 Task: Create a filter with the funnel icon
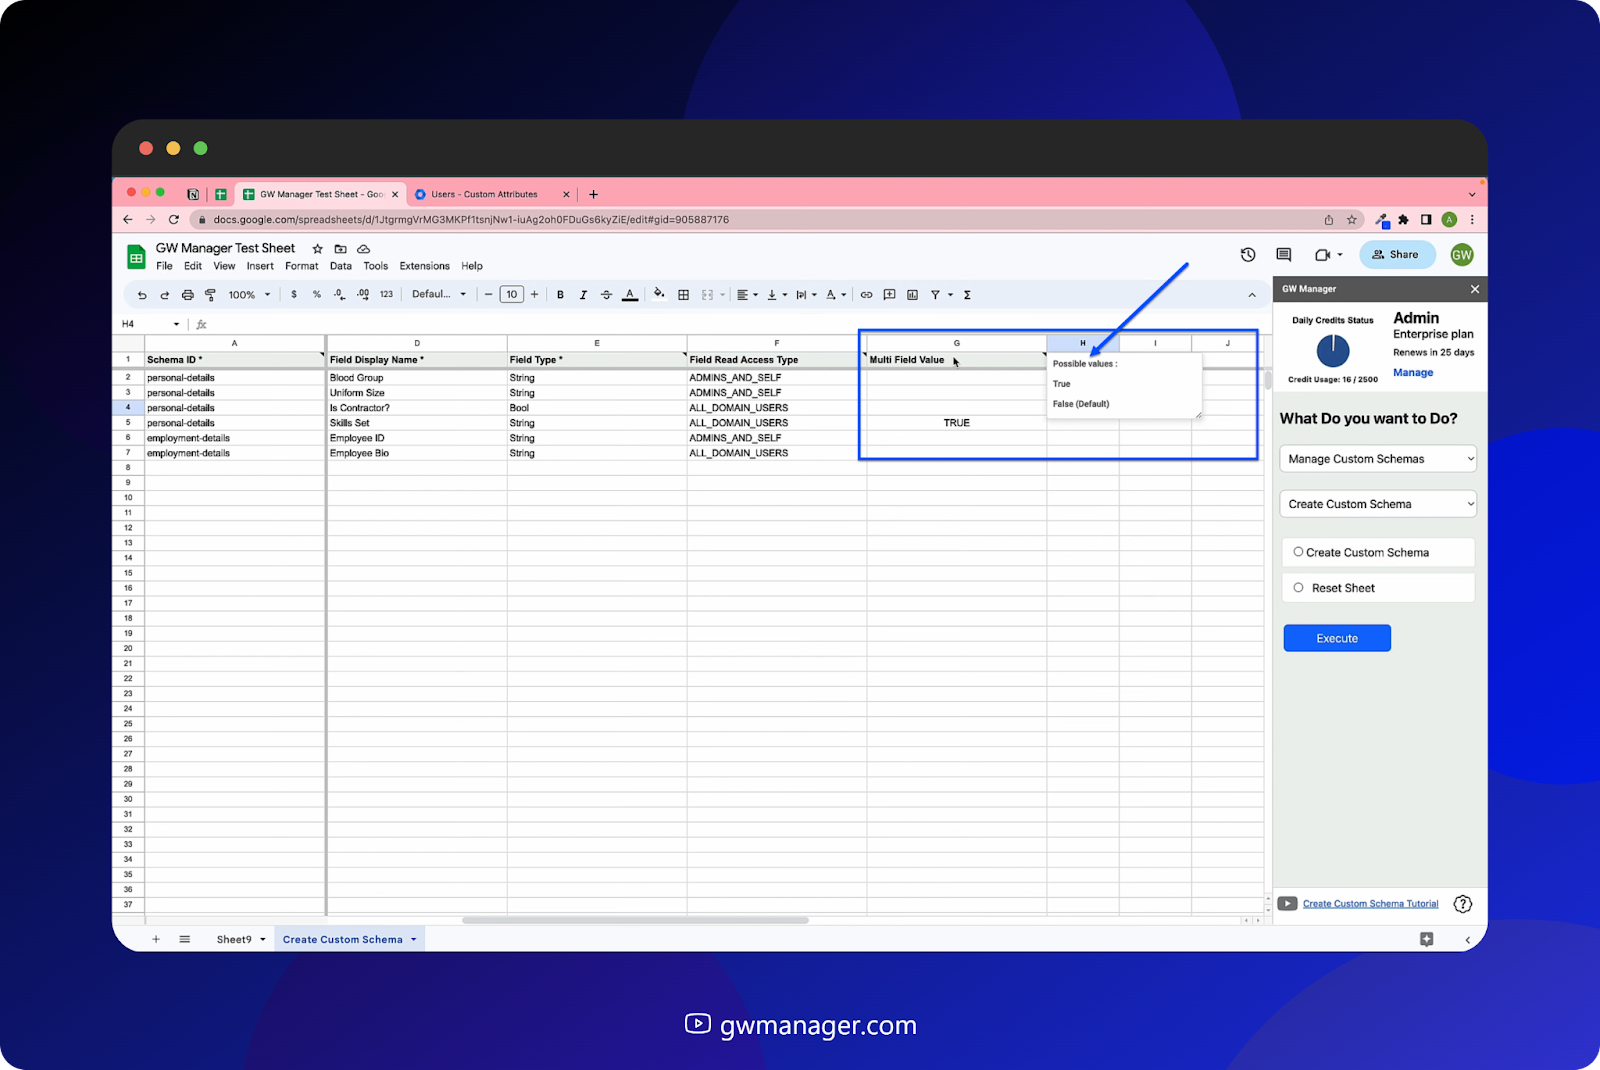(x=935, y=295)
